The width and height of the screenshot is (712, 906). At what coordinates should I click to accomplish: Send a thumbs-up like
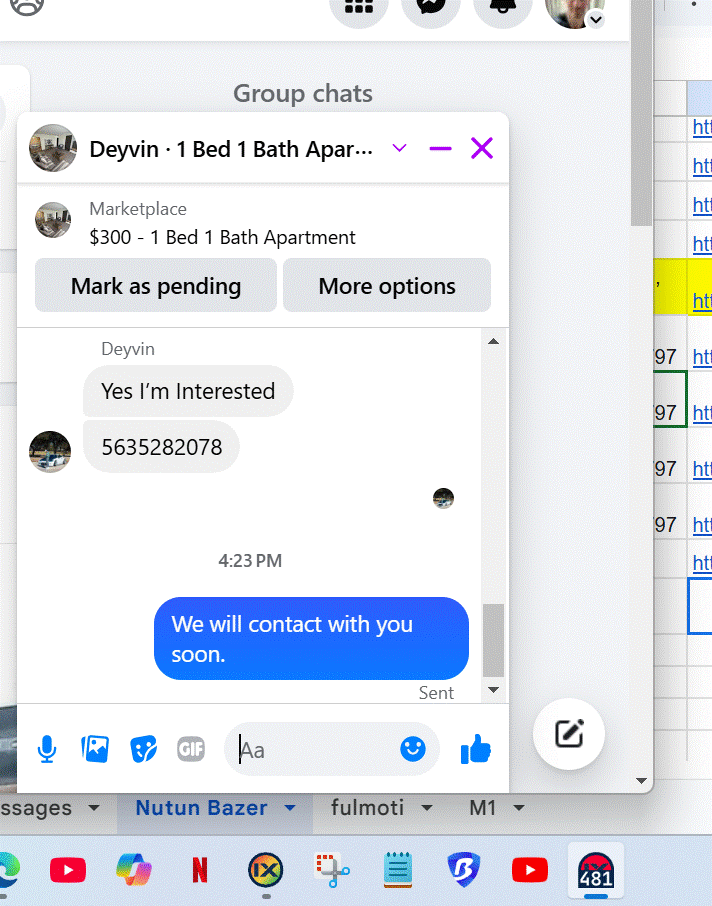(x=476, y=749)
